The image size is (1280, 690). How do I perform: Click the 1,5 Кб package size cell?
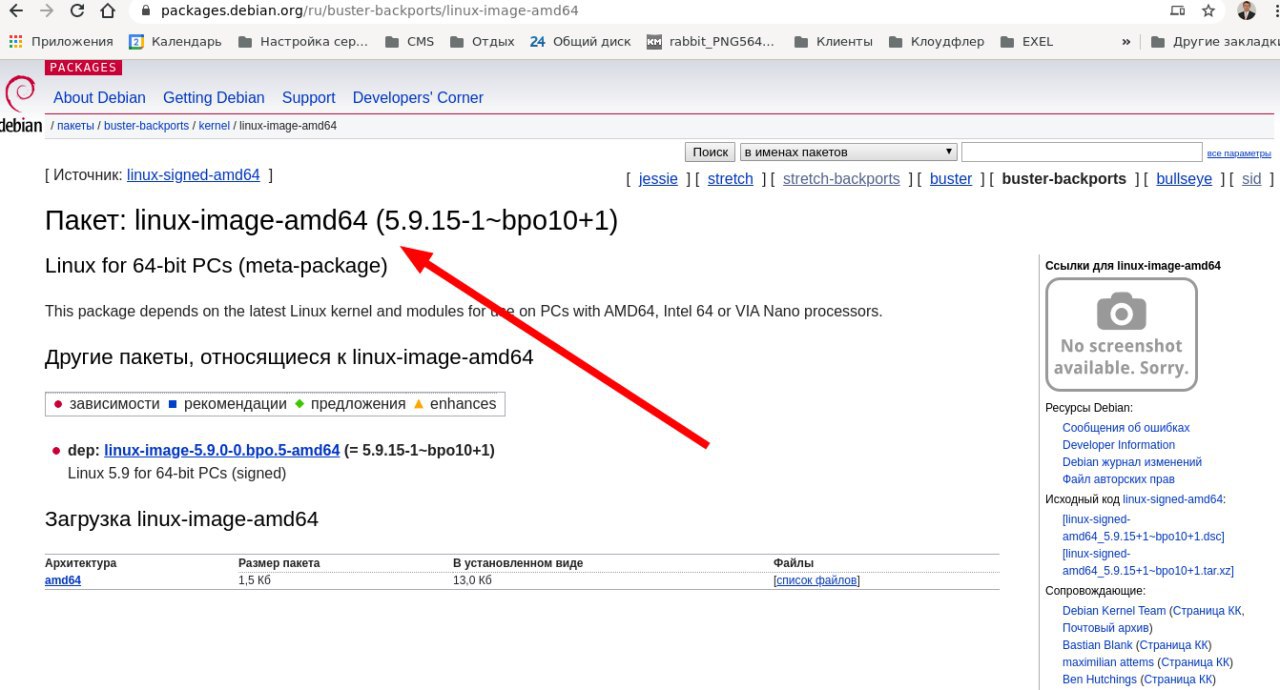[x=255, y=580]
